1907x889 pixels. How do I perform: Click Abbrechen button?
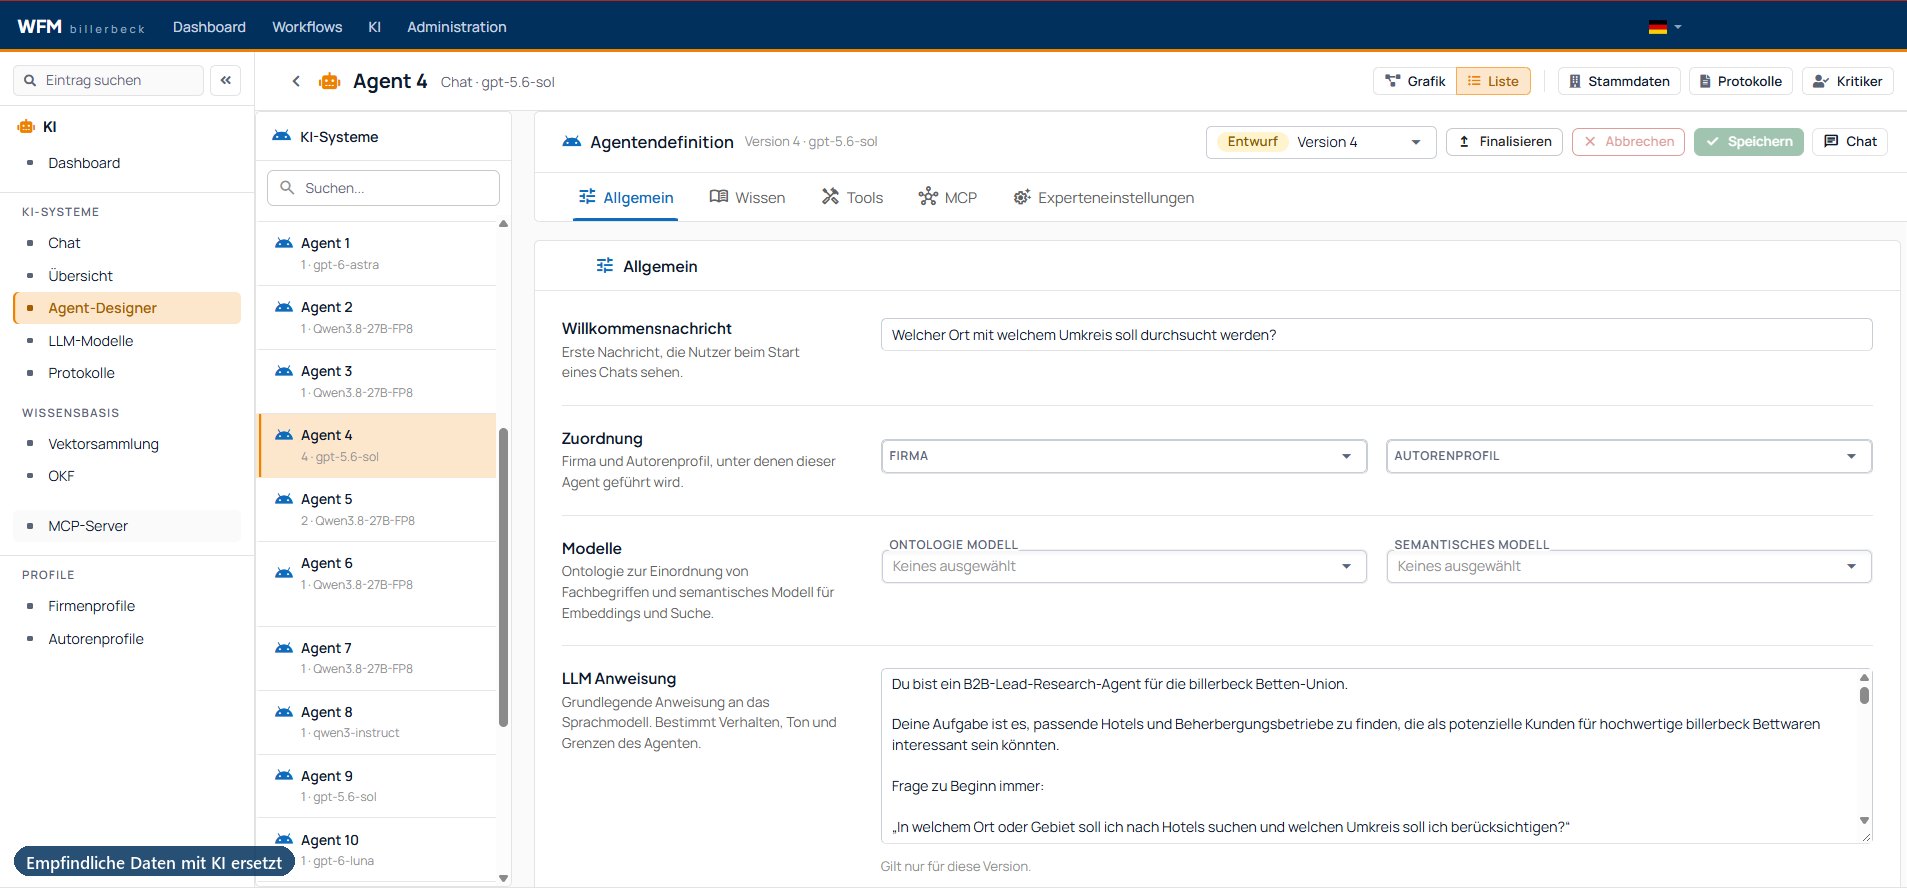tap(1628, 142)
